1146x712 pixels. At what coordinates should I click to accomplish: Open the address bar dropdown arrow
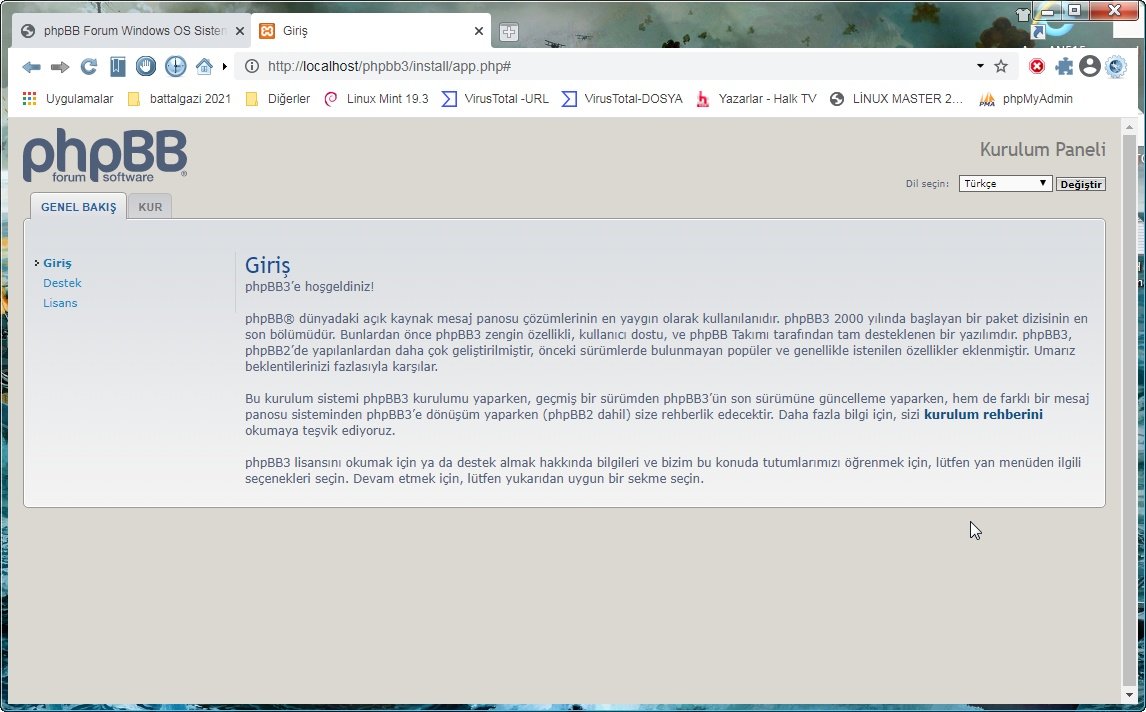(980, 66)
